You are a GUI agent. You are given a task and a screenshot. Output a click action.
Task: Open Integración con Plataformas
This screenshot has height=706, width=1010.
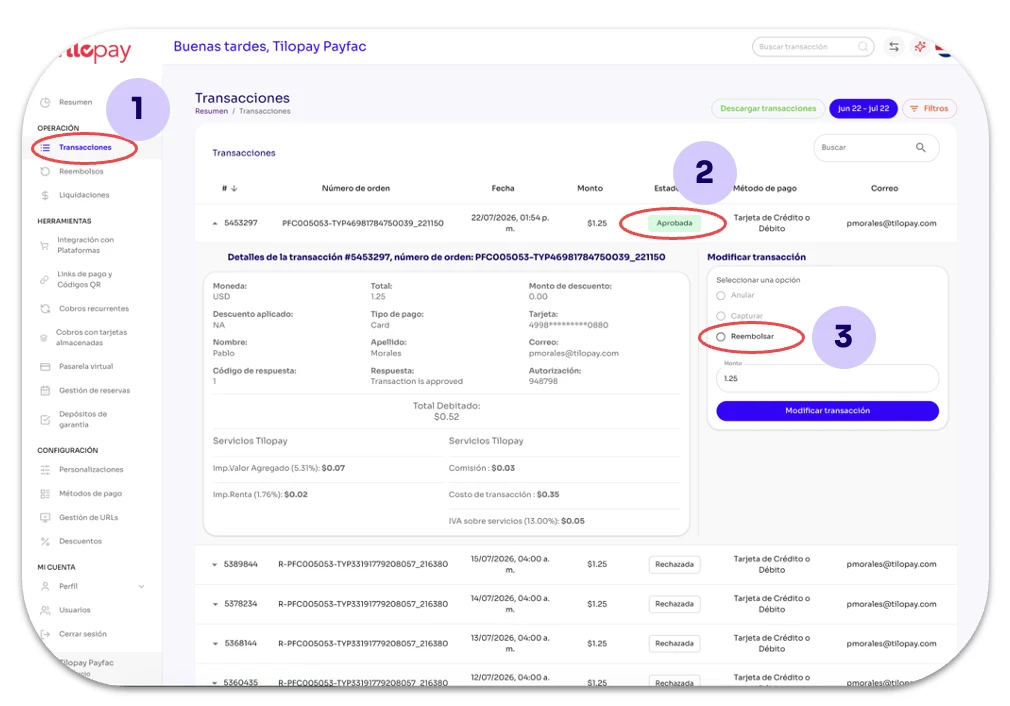pyautogui.click(x=85, y=245)
